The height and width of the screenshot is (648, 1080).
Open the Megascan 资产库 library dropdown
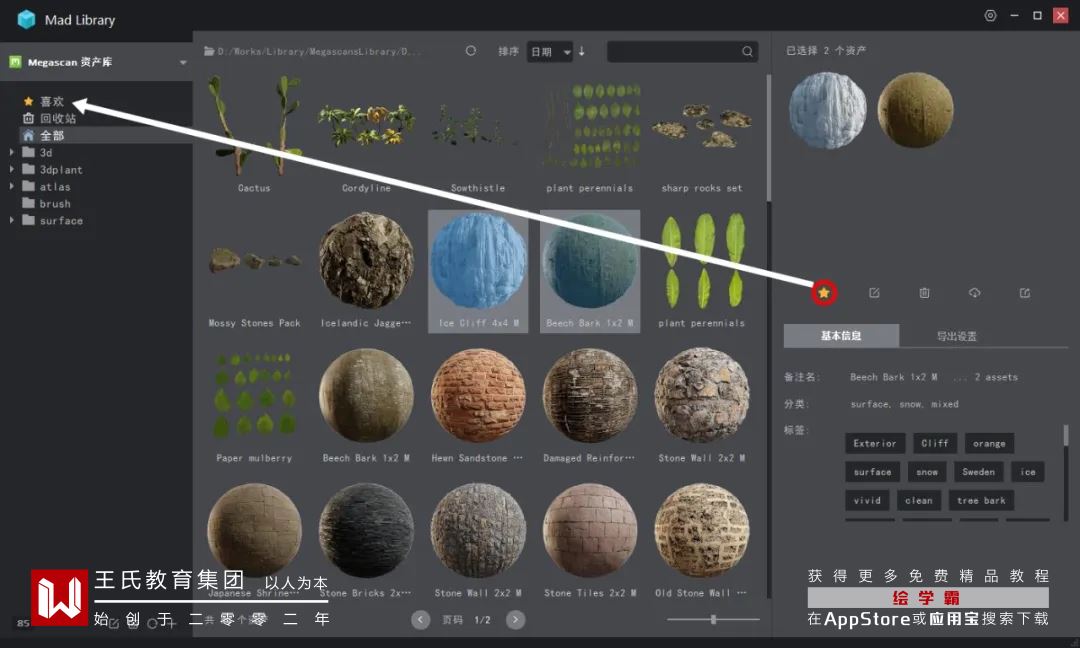pyautogui.click(x=96, y=62)
